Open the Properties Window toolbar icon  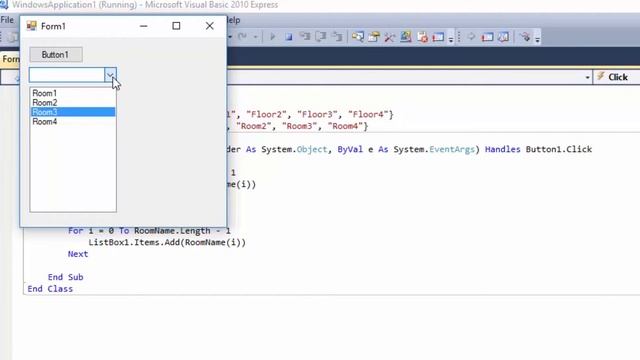(x=373, y=37)
